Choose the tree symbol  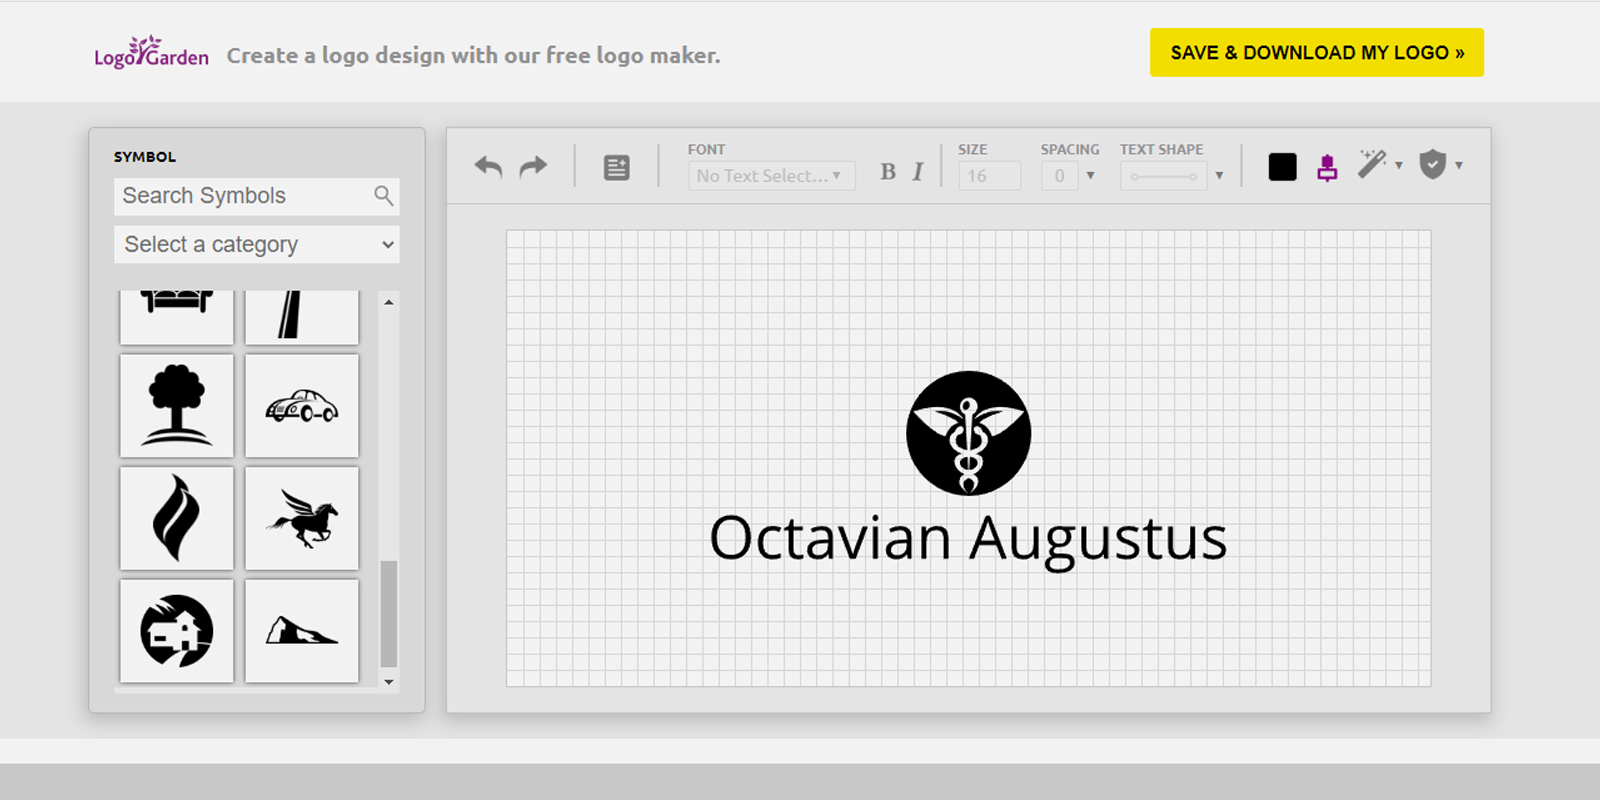click(x=177, y=405)
